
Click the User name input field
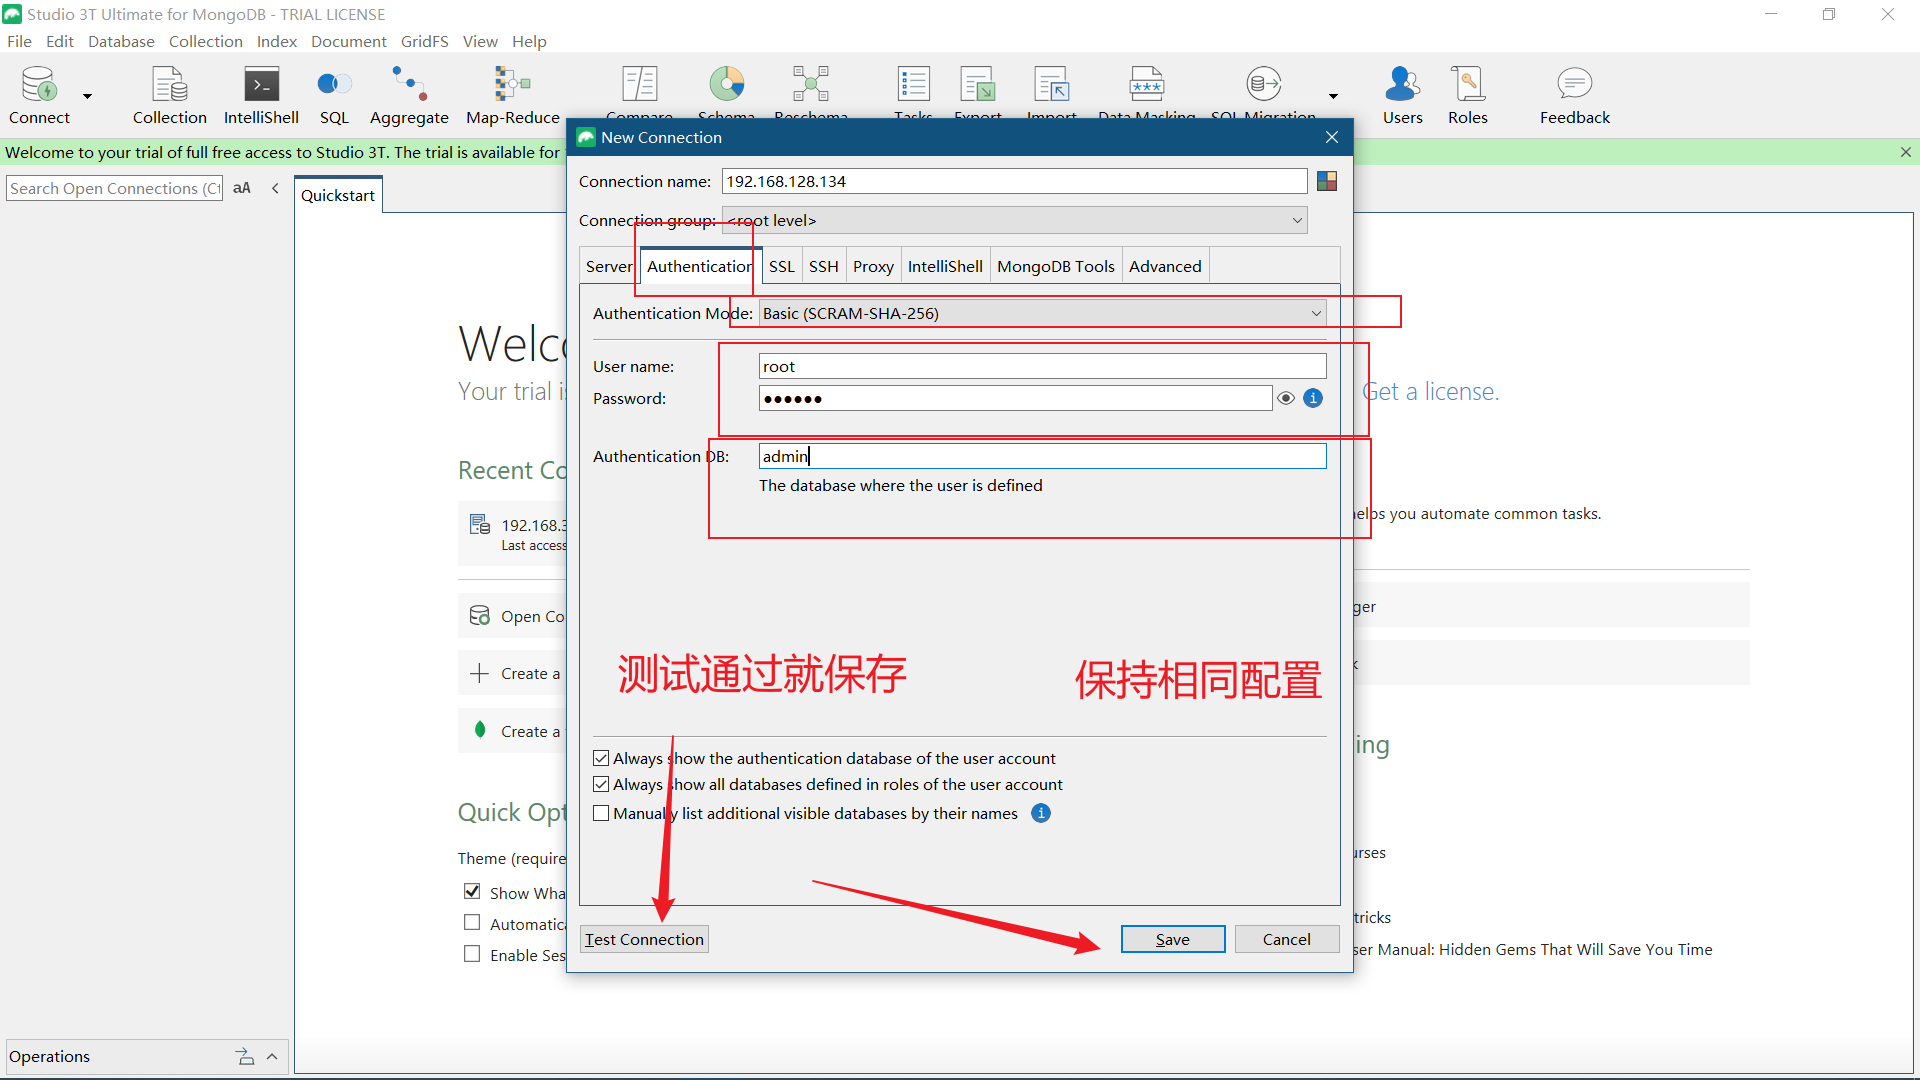1042,366
